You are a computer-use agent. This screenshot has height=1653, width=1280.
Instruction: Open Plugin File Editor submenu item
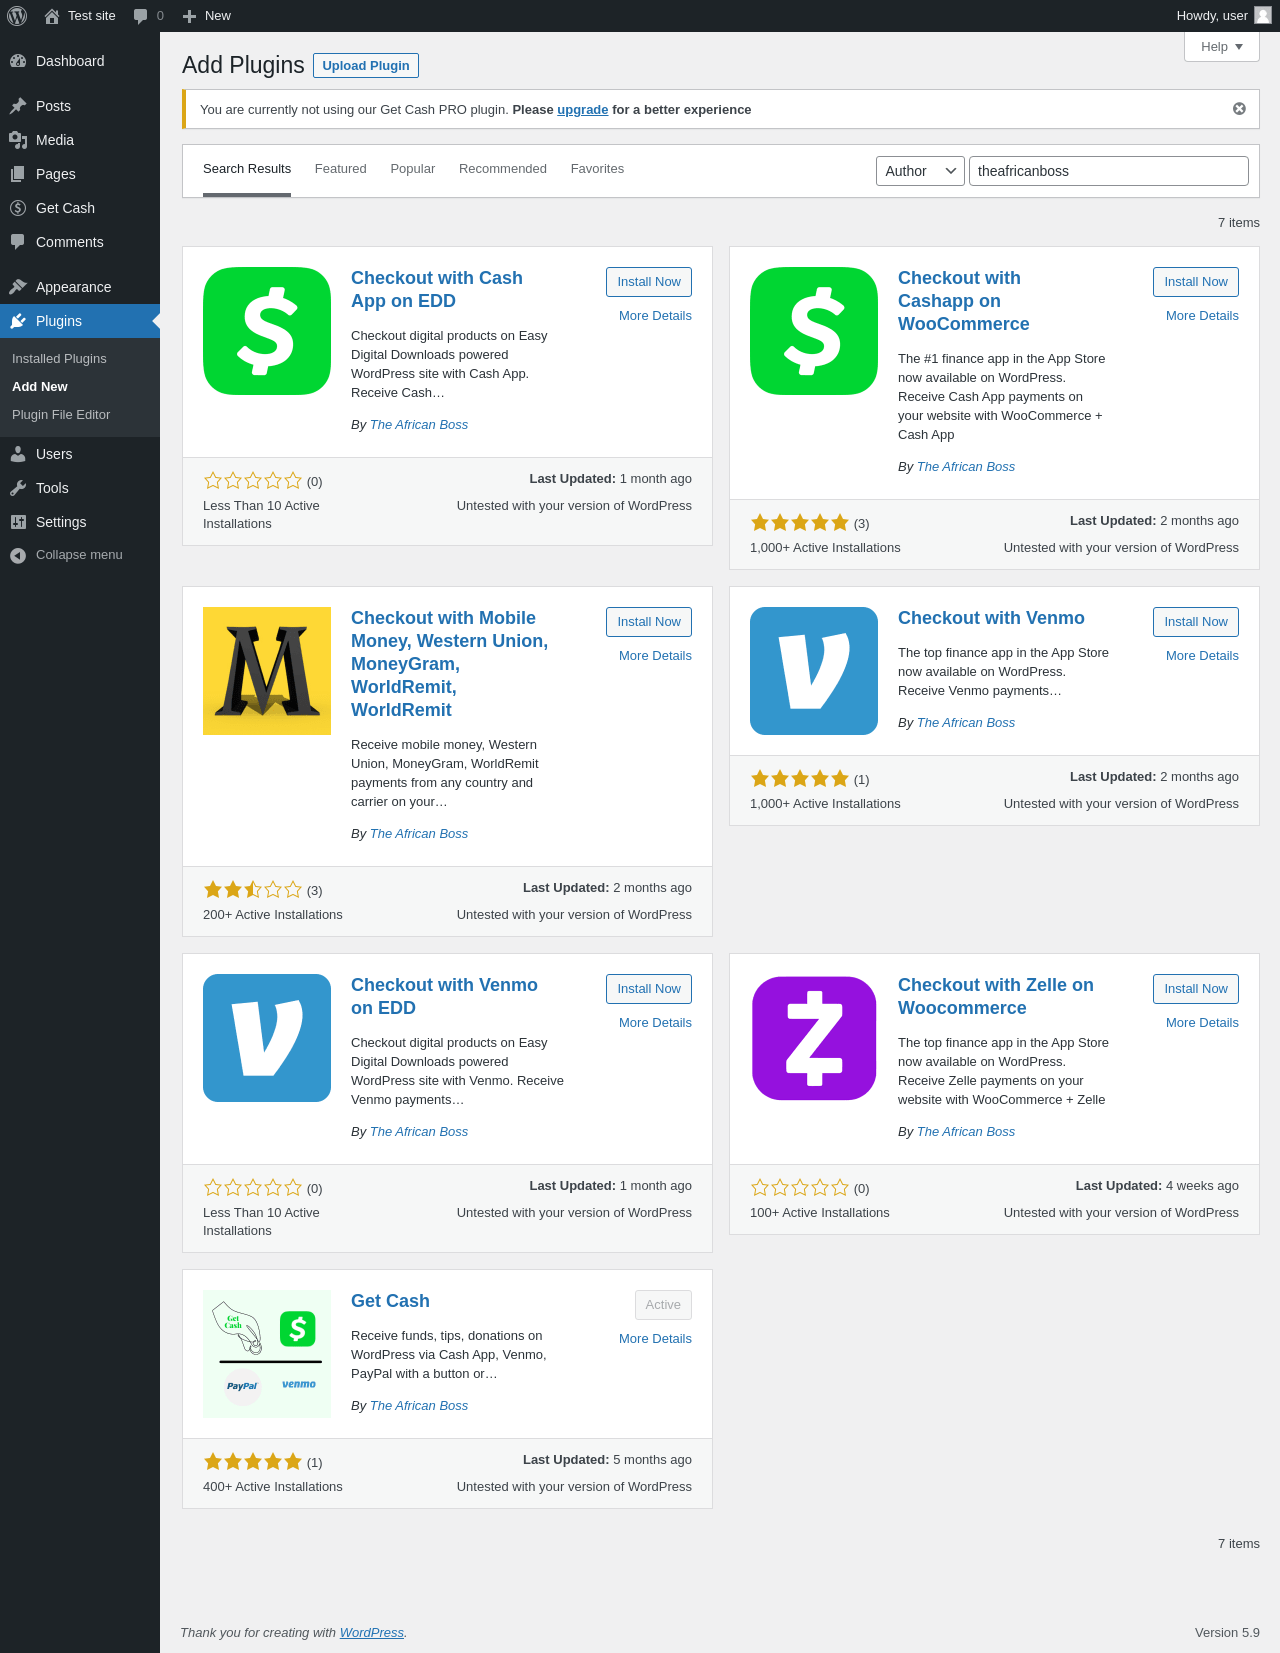(80, 415)
